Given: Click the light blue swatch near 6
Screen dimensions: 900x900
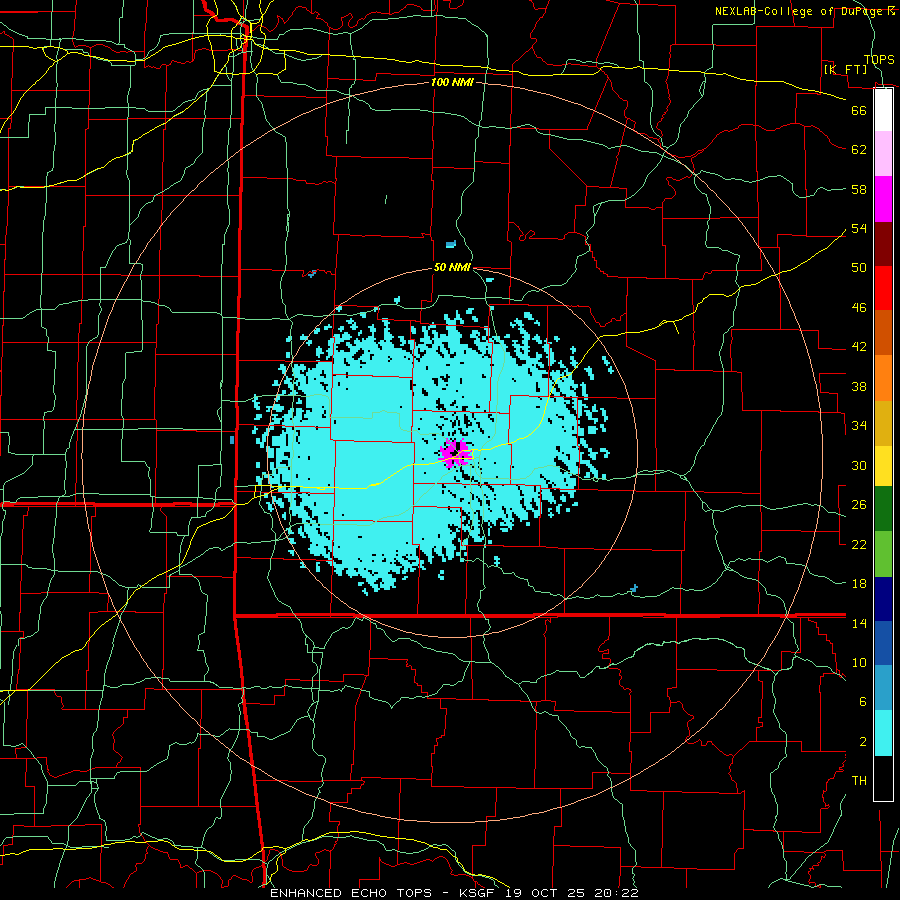Looking at the screenshot, I should click(883, 688).
